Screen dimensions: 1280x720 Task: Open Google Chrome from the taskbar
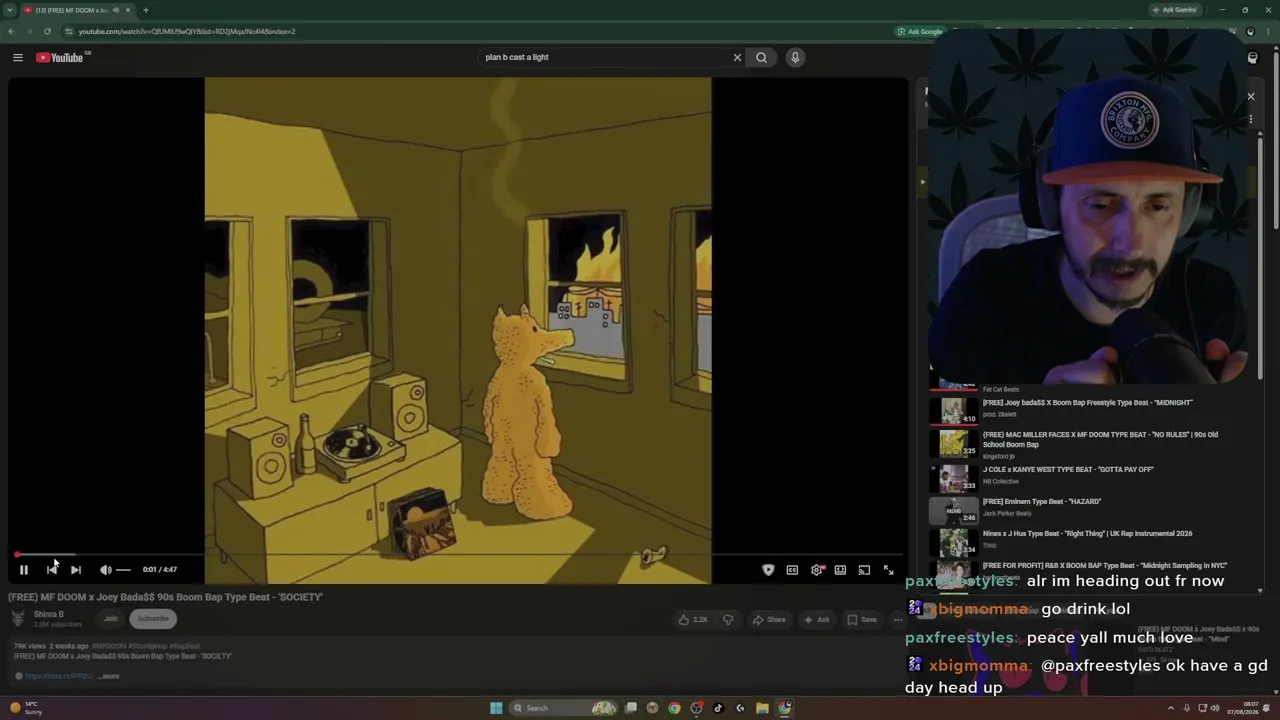click(x=674, y=709)
